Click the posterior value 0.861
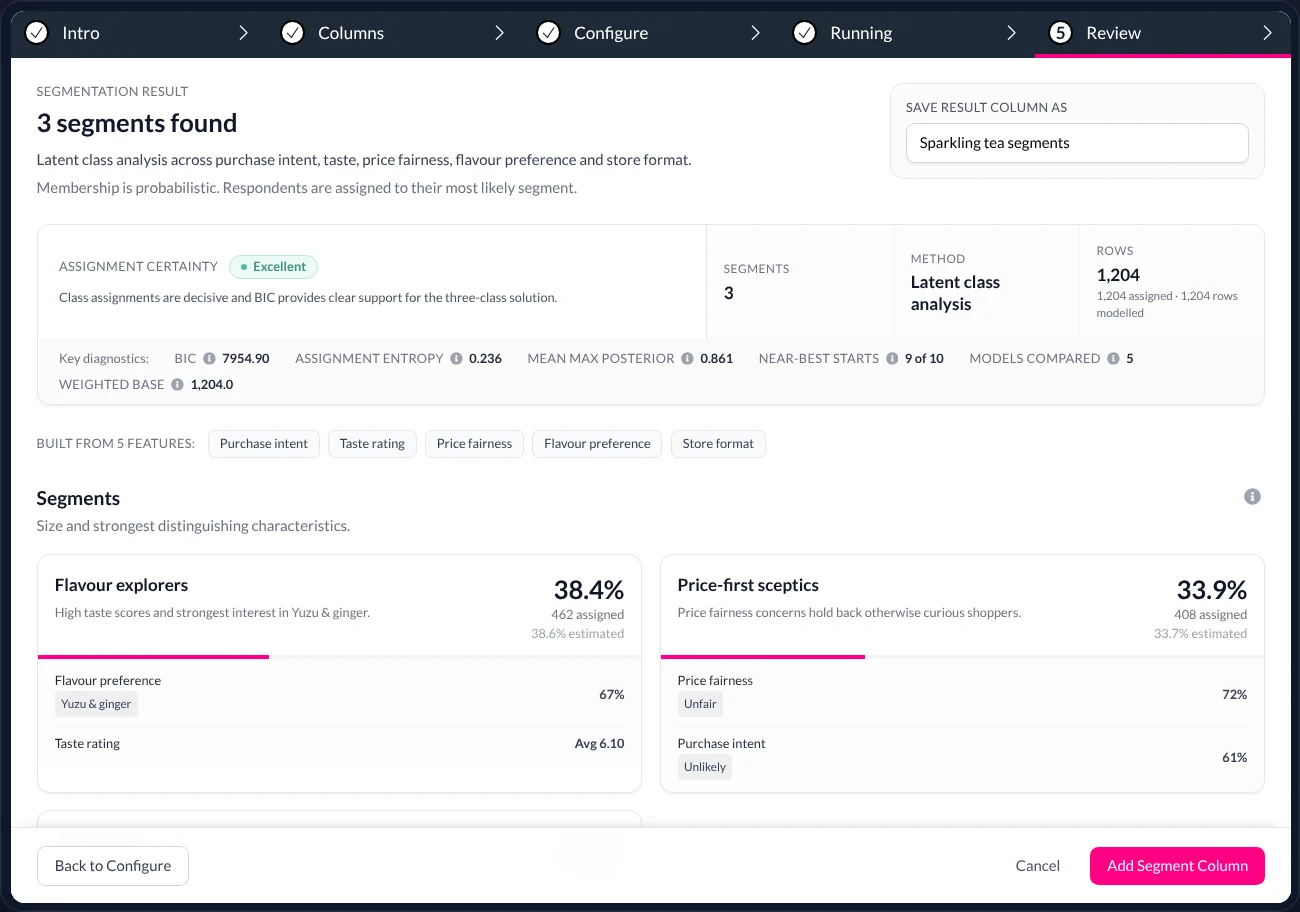Image resolution: width=1300 pixels, height=912 pixels. 716,359
